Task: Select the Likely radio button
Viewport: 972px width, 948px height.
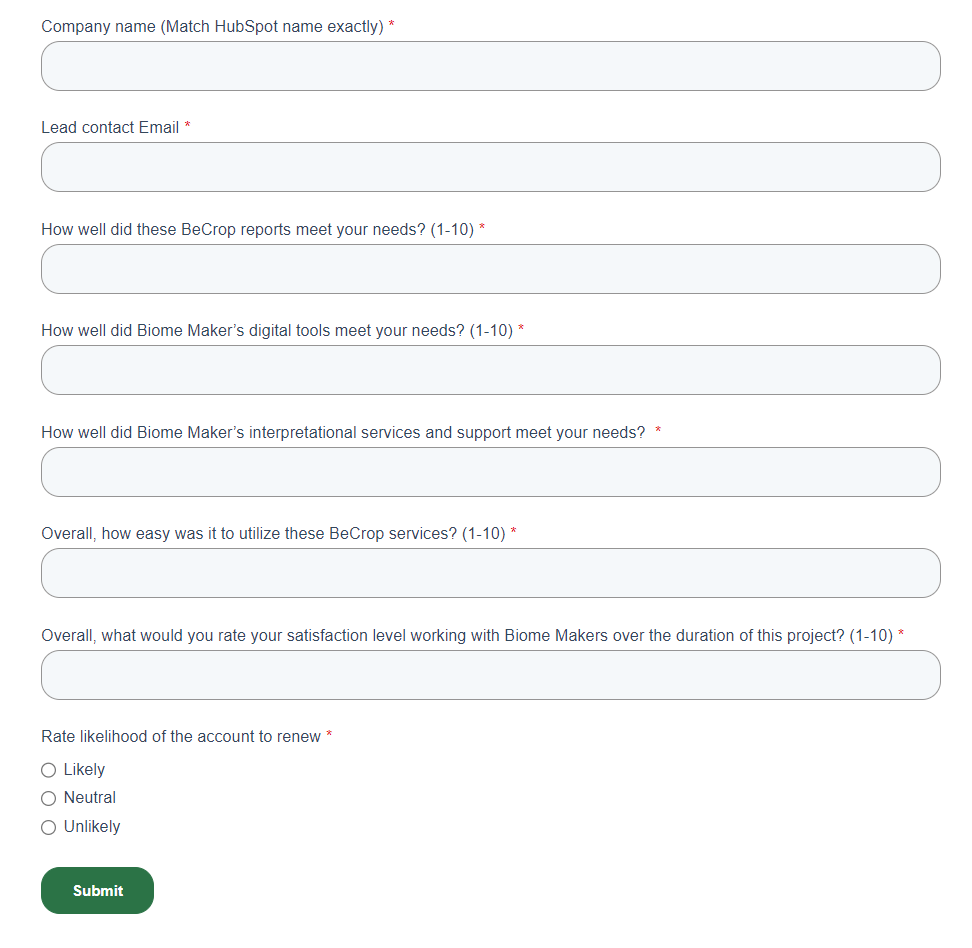Action: 48,770
